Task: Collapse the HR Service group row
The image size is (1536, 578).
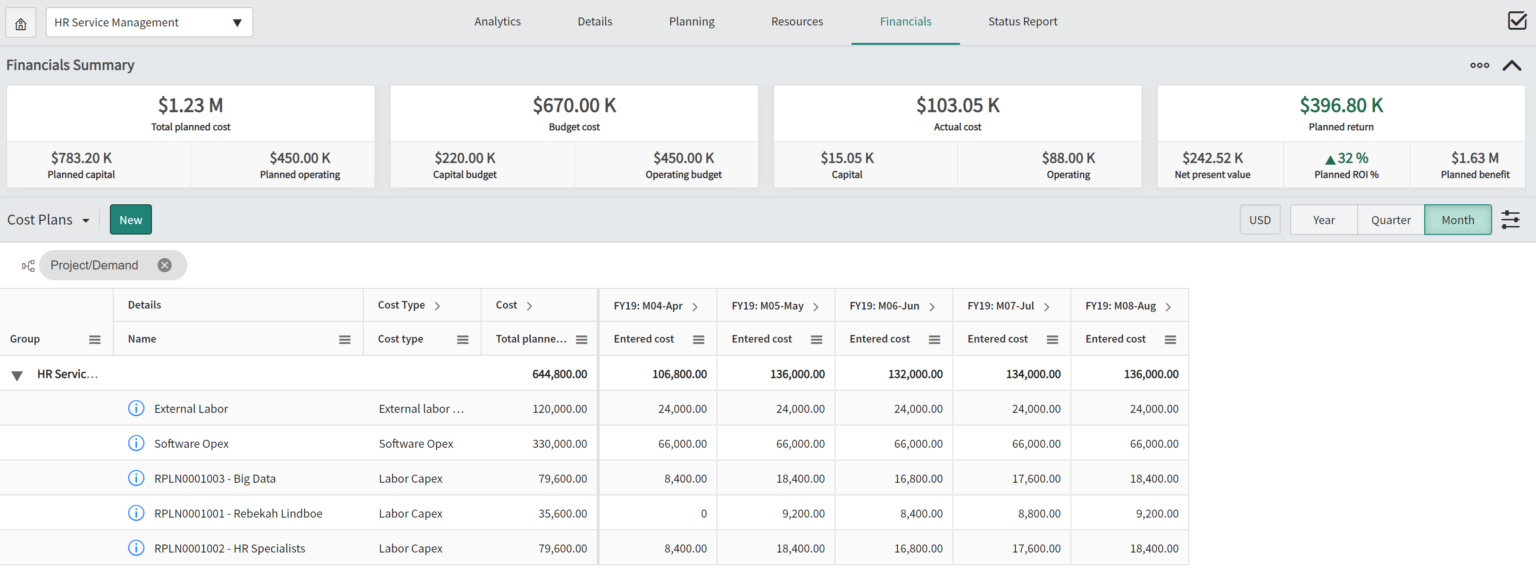Action: click(x=16, y=373)
